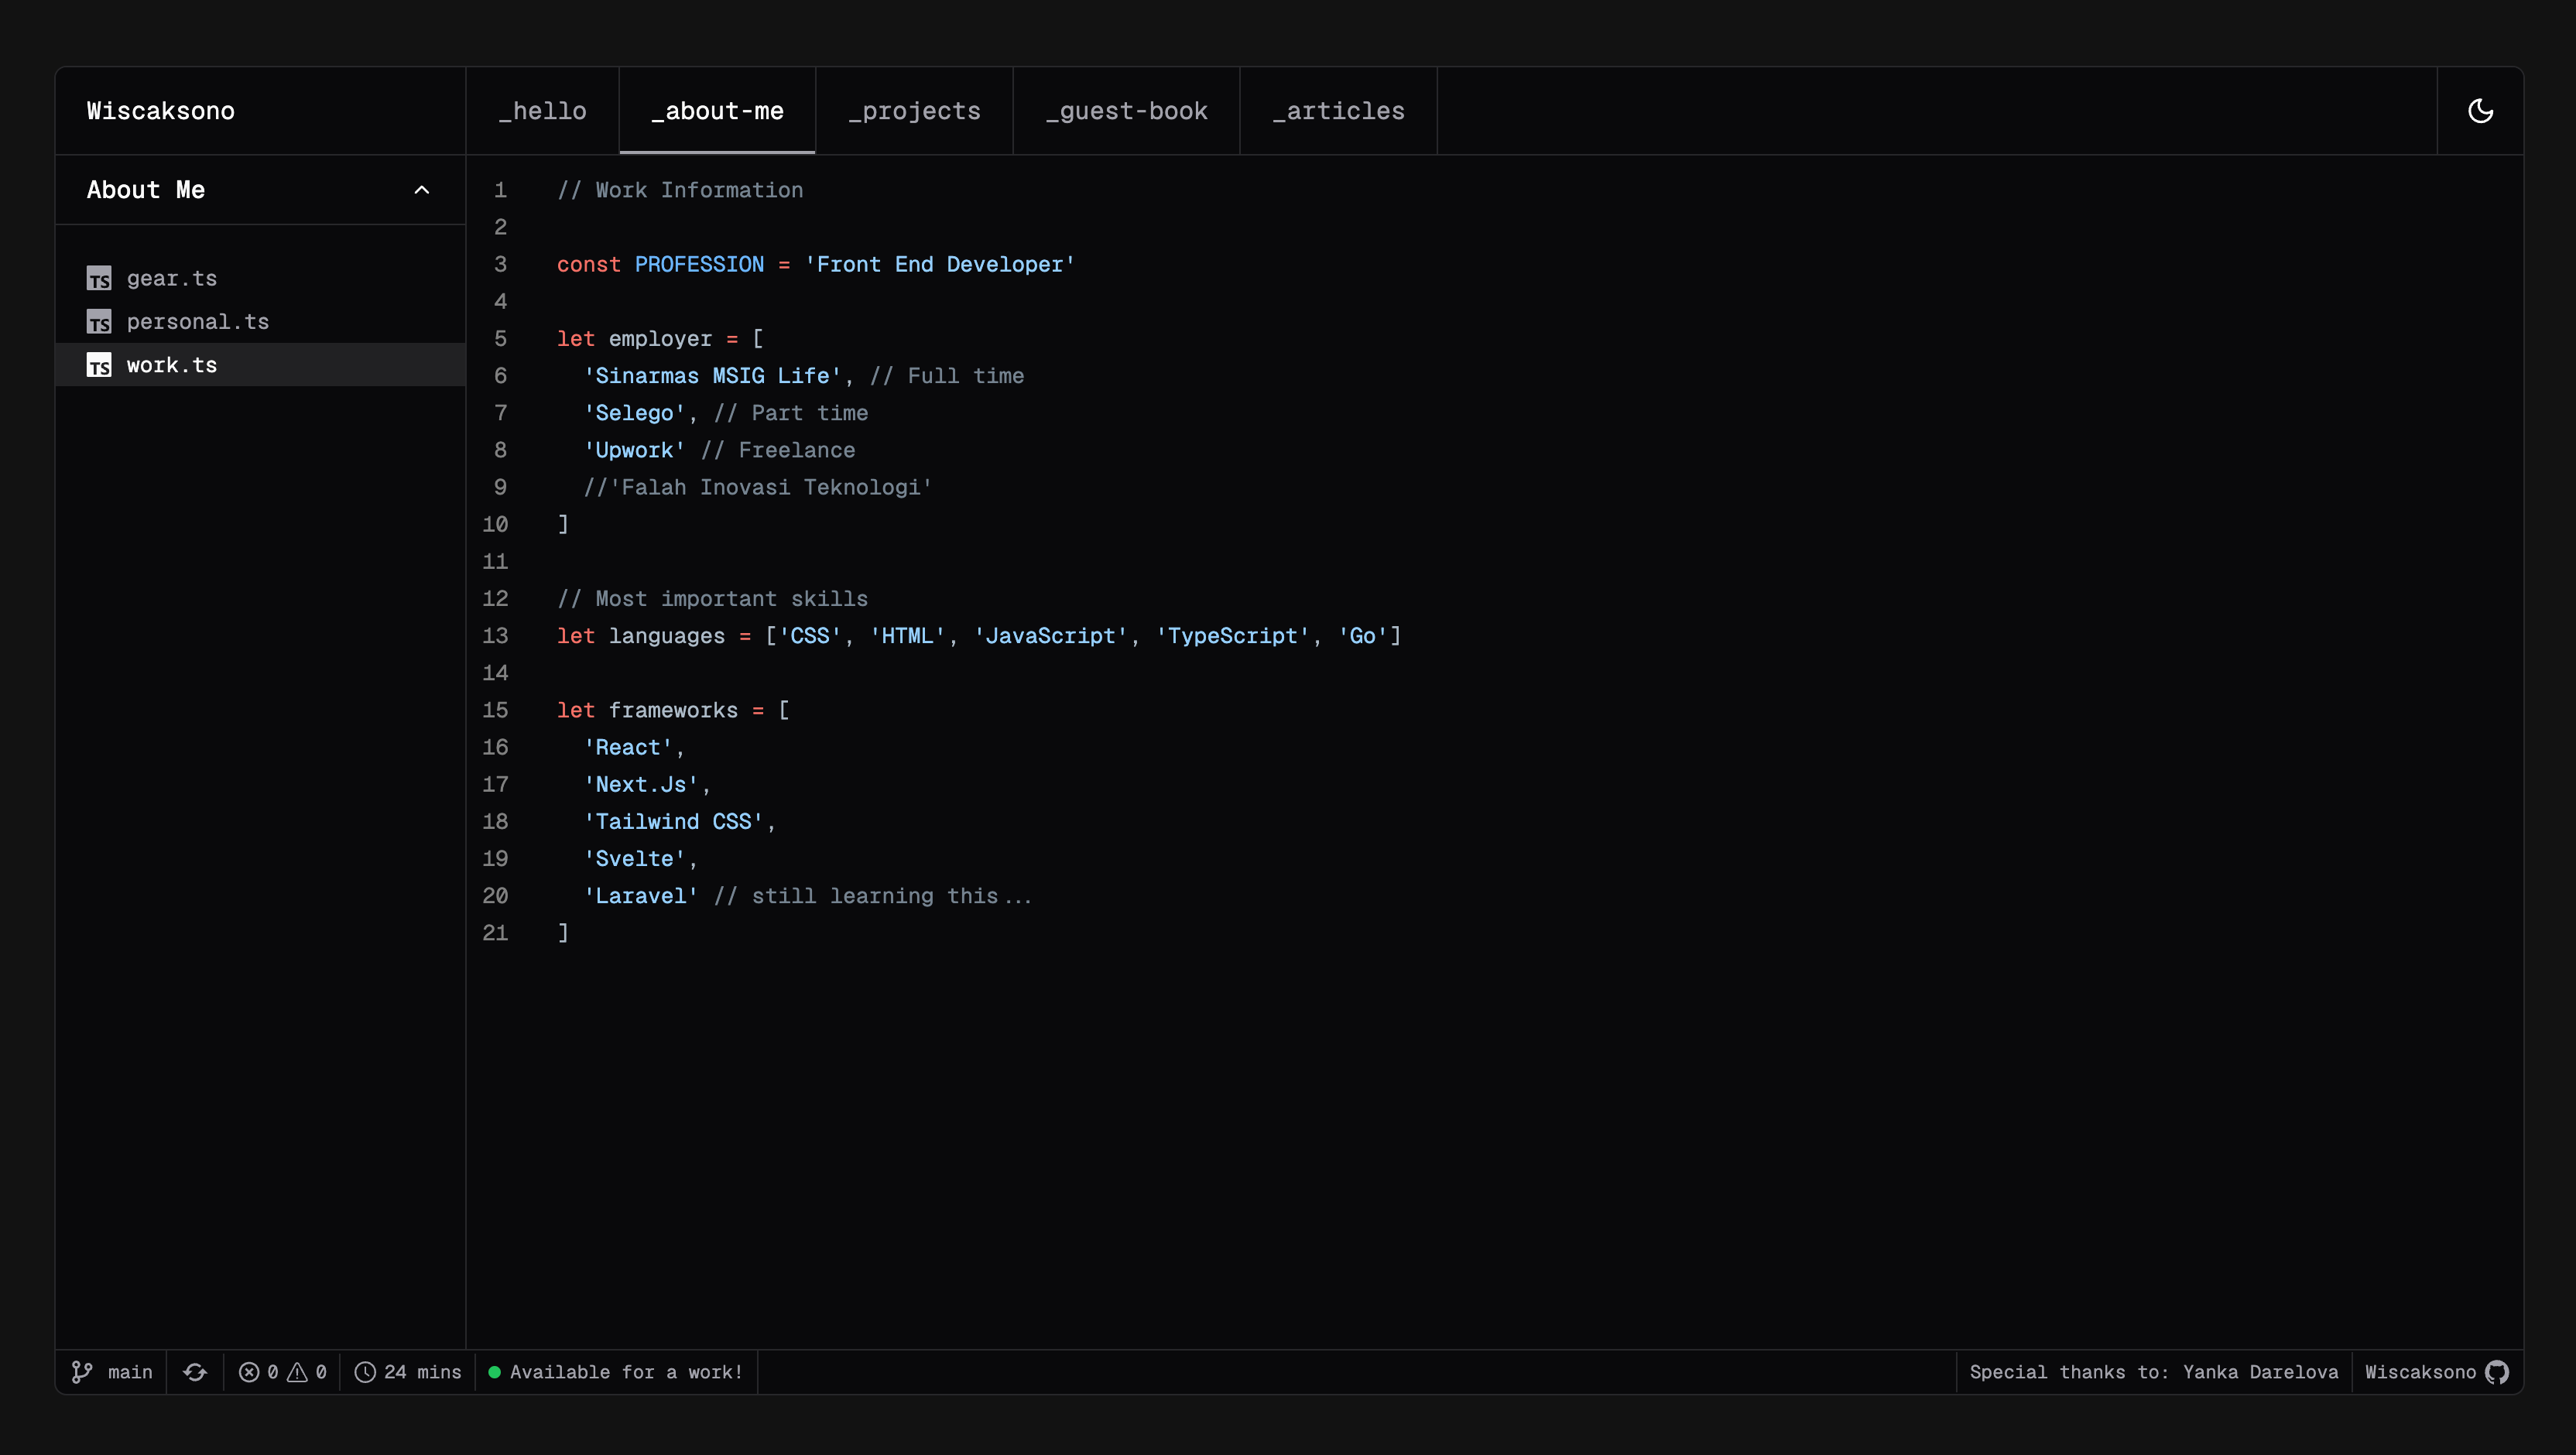
Task: Switch to the _projects tab
Action: tap(914, 111)
